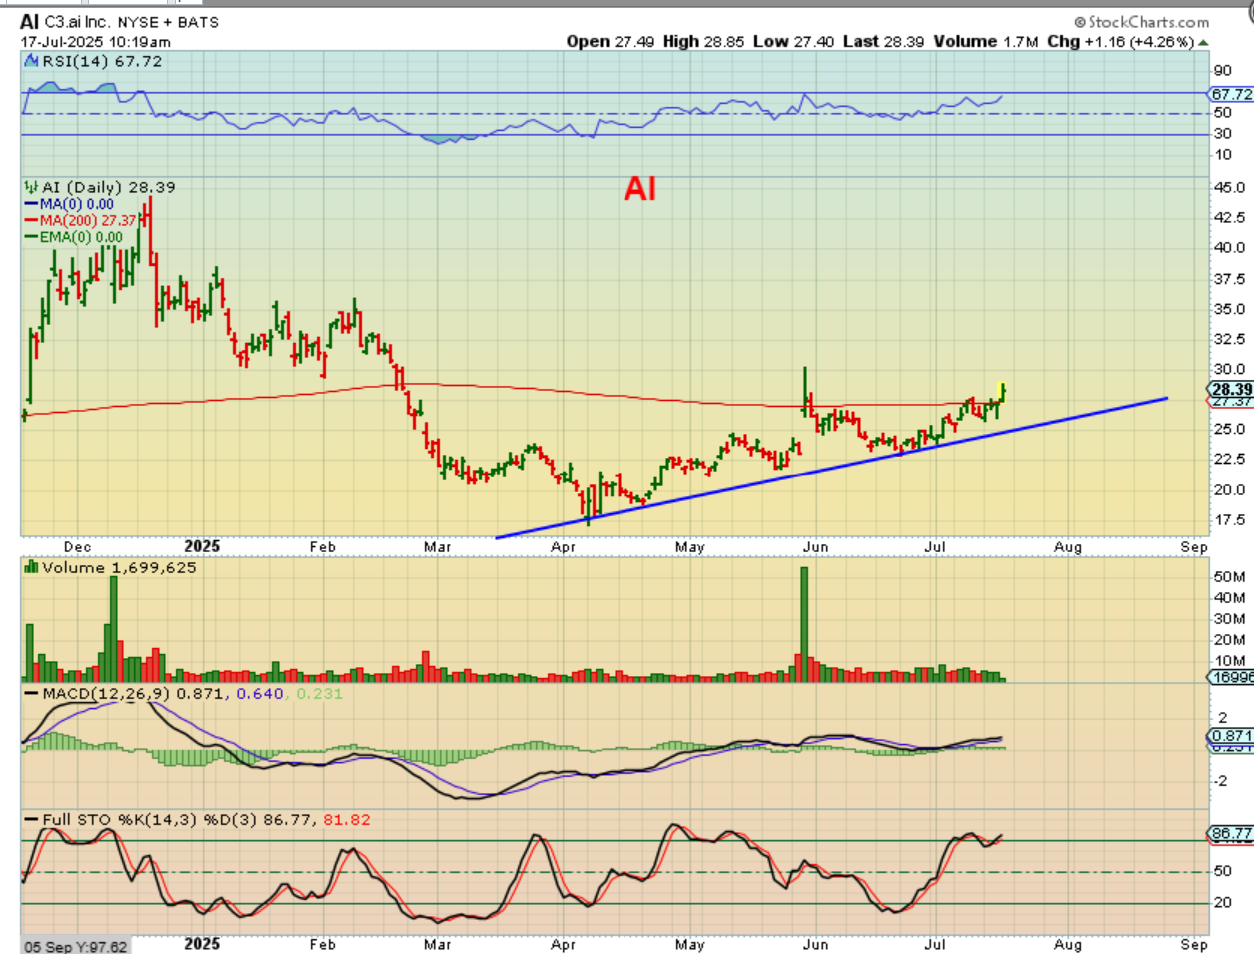This screenshot has width=1254, height=954.
Task: Click the 67.72 RSI value tag on the right axis
Action: pos(1231,94)
